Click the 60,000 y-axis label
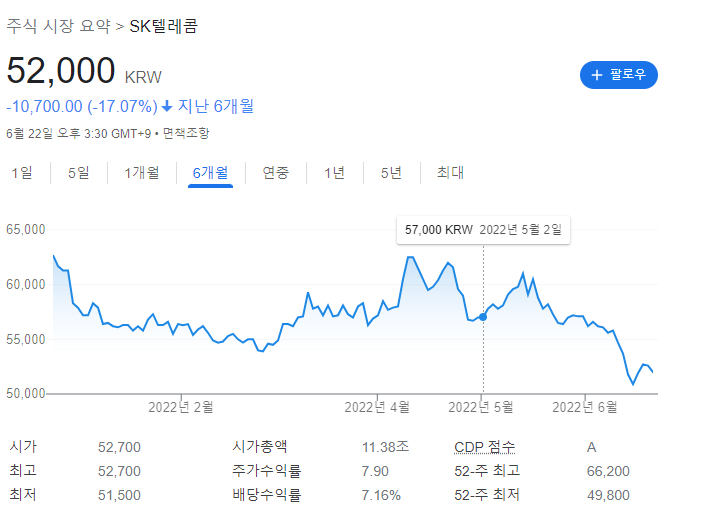Screen dimensions: 716x517 click(x=26, y=285)
